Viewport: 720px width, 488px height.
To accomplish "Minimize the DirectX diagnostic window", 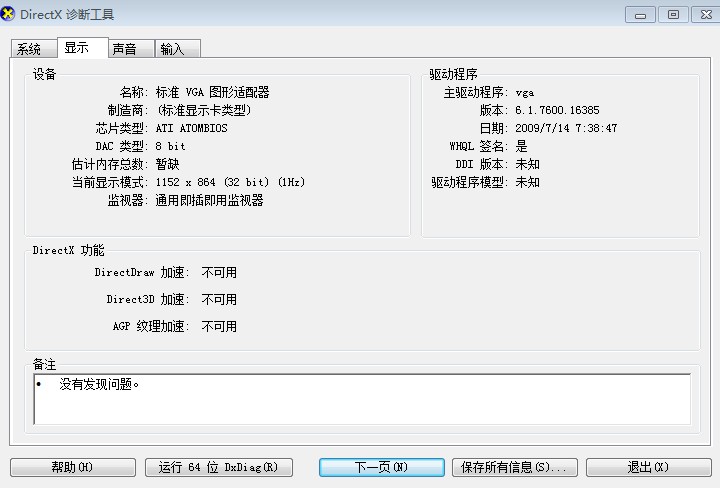I will [641, 15].
